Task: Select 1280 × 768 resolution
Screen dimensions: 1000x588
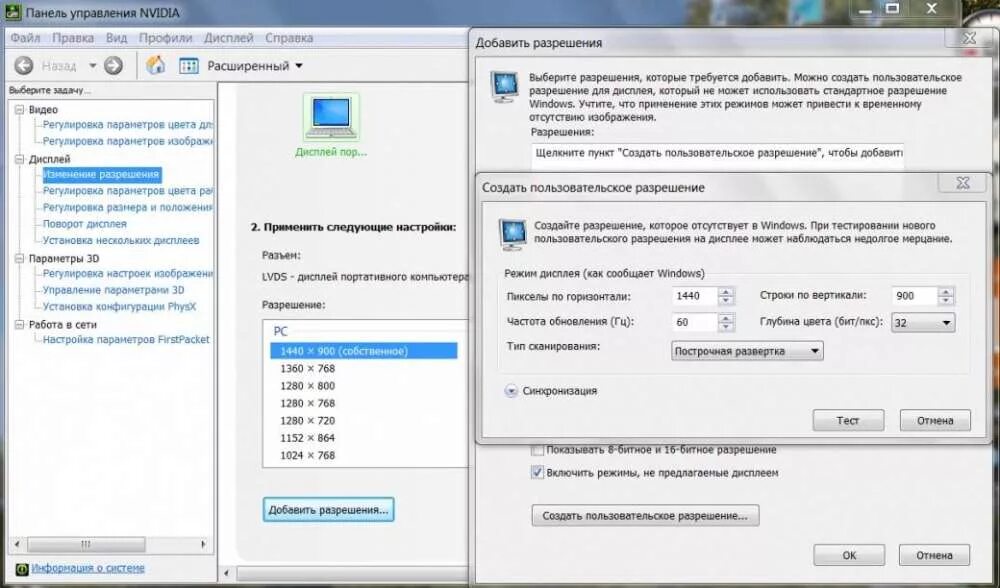Action: point(307,403)
